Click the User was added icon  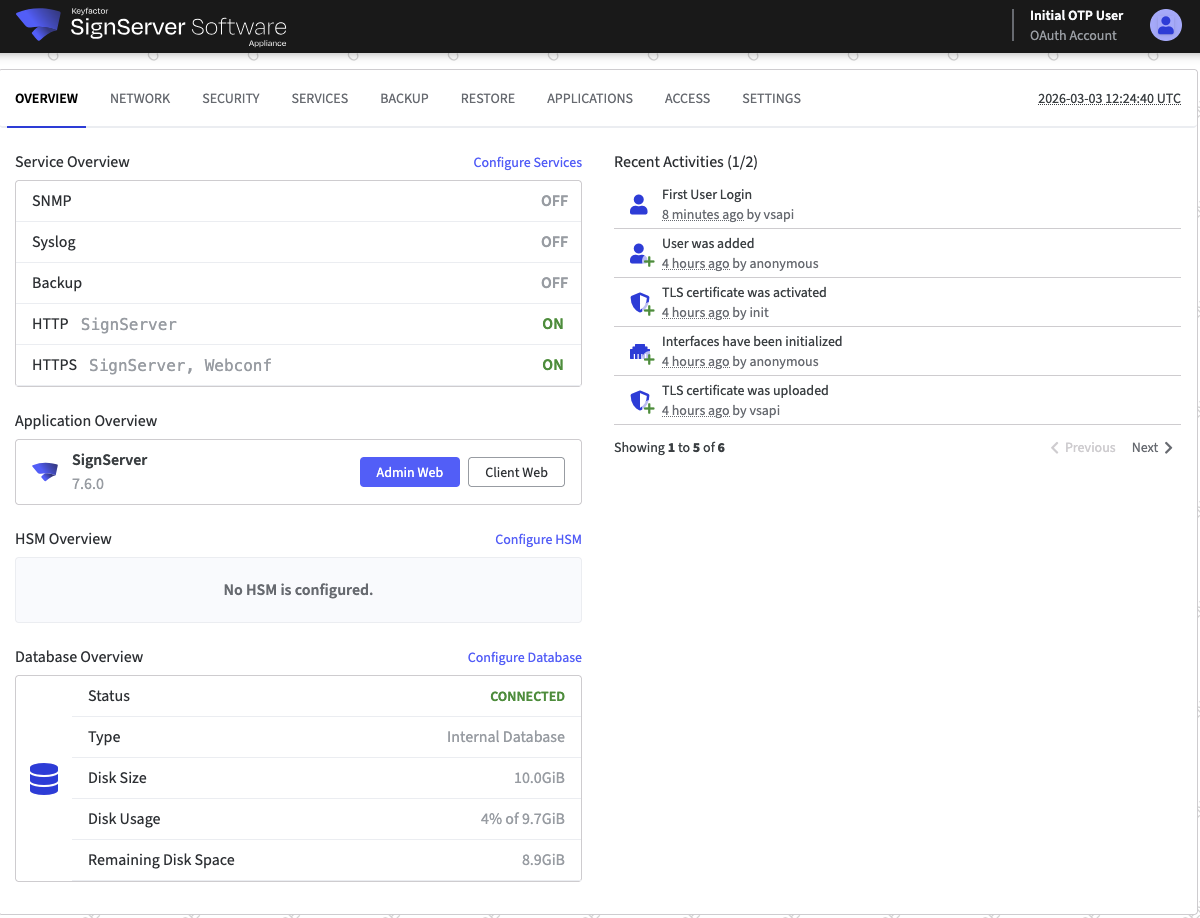click(640, 254)
